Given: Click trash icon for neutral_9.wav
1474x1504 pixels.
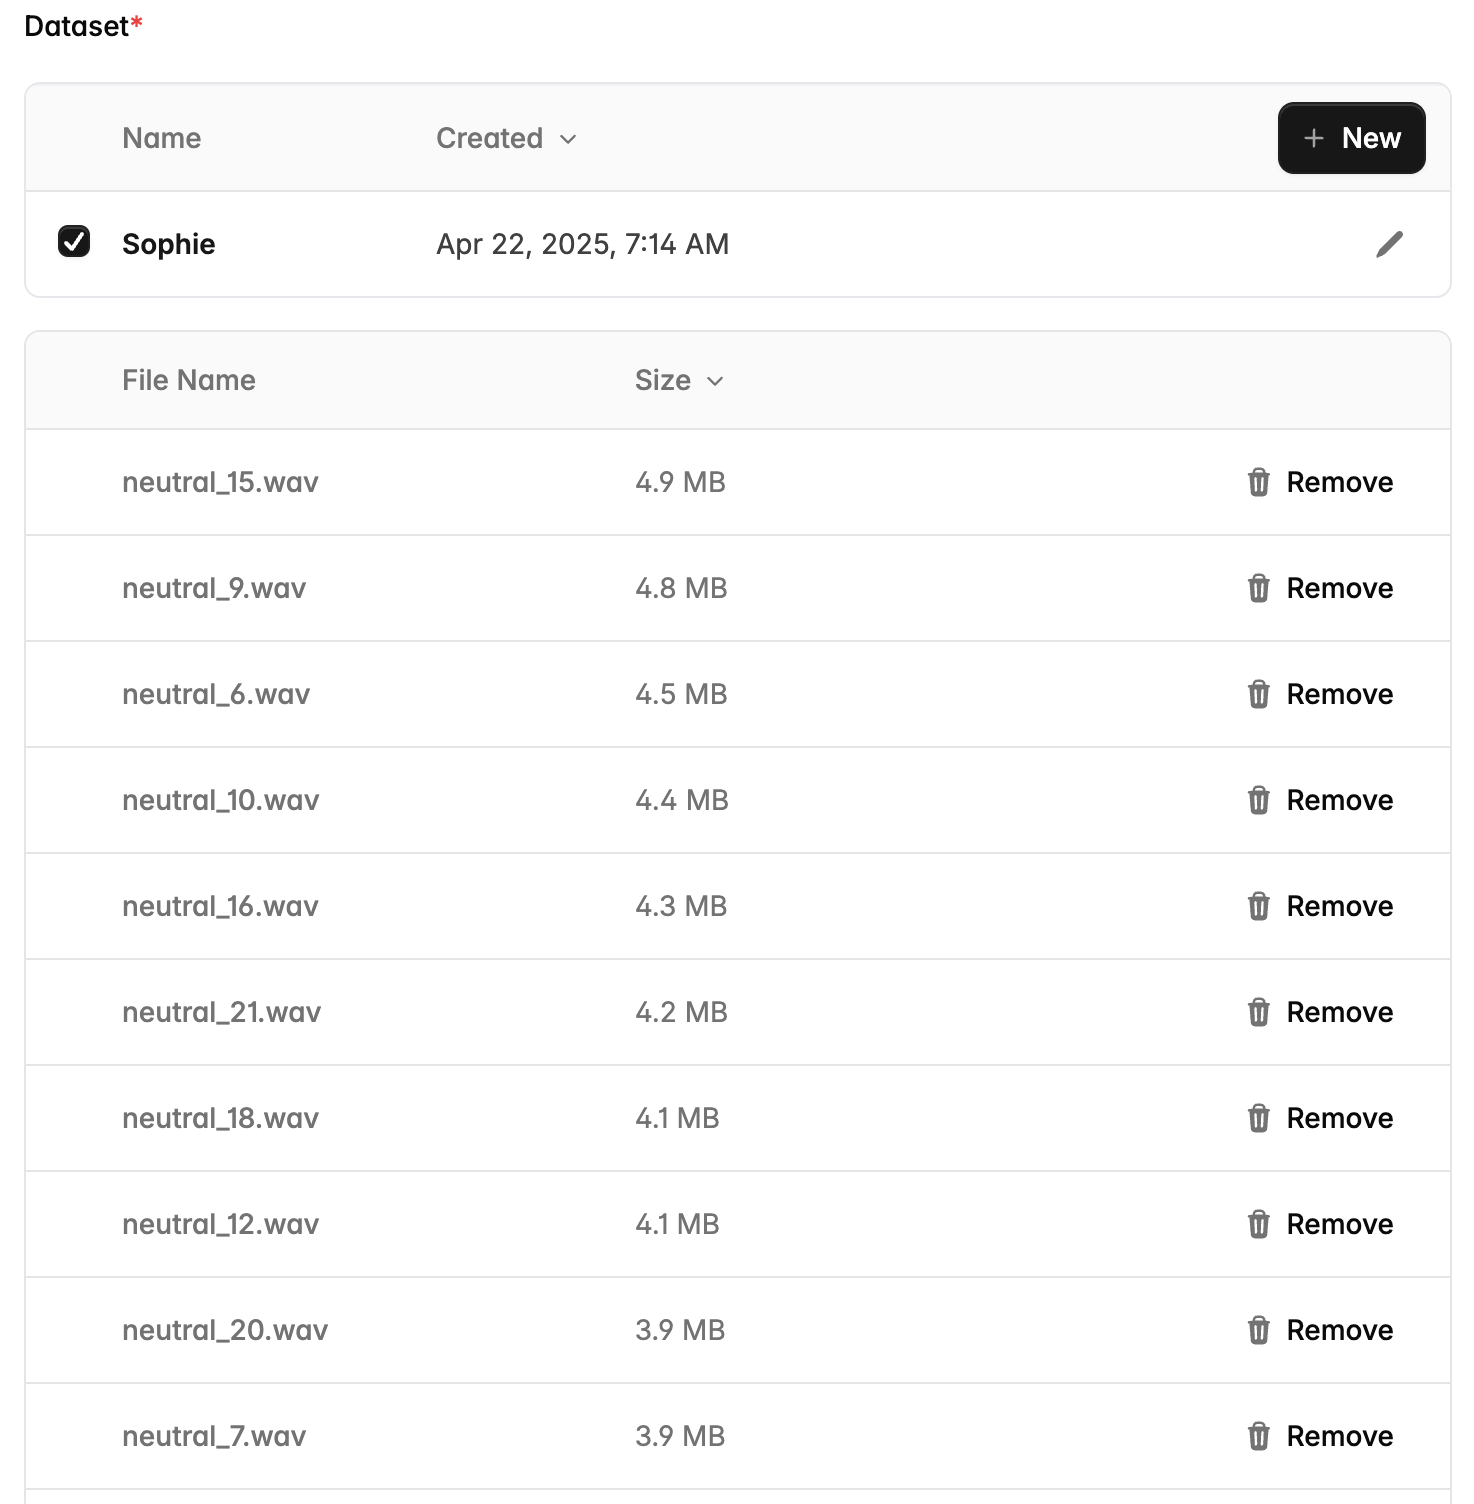Looking at the screenshot, I should 1258,588.
